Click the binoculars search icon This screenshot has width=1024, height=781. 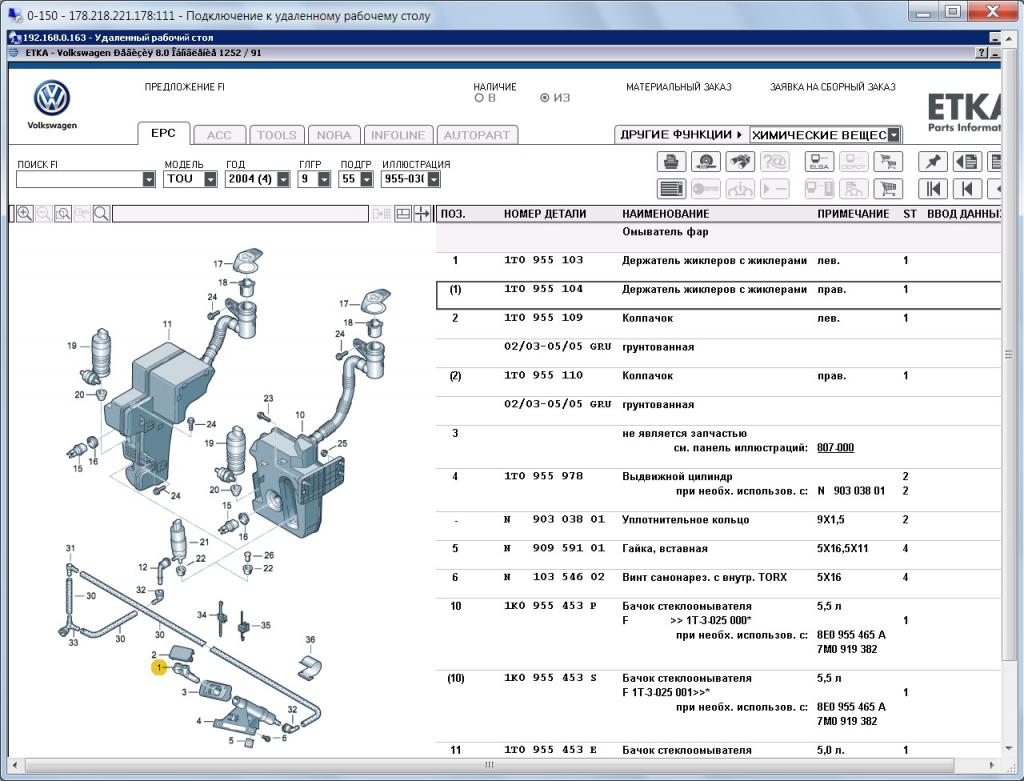[740, 161]
